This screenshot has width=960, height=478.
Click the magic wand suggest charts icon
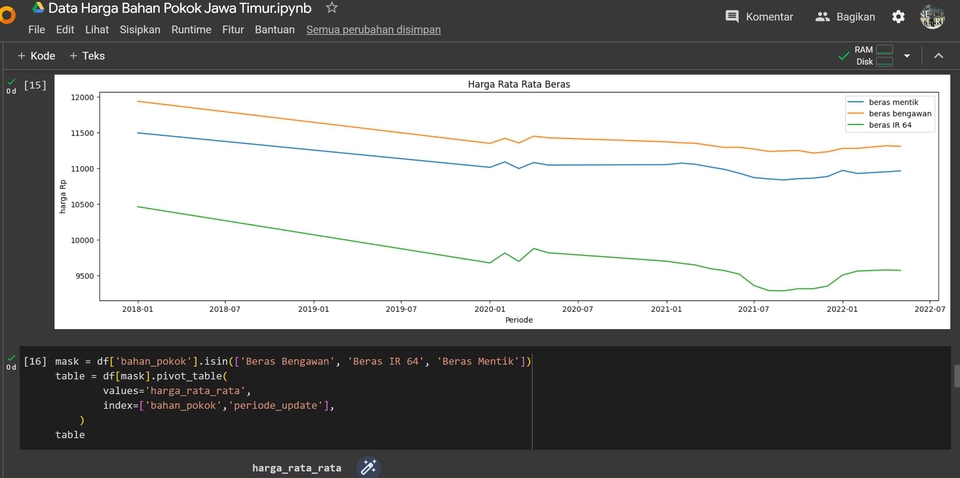click(368, 468)
